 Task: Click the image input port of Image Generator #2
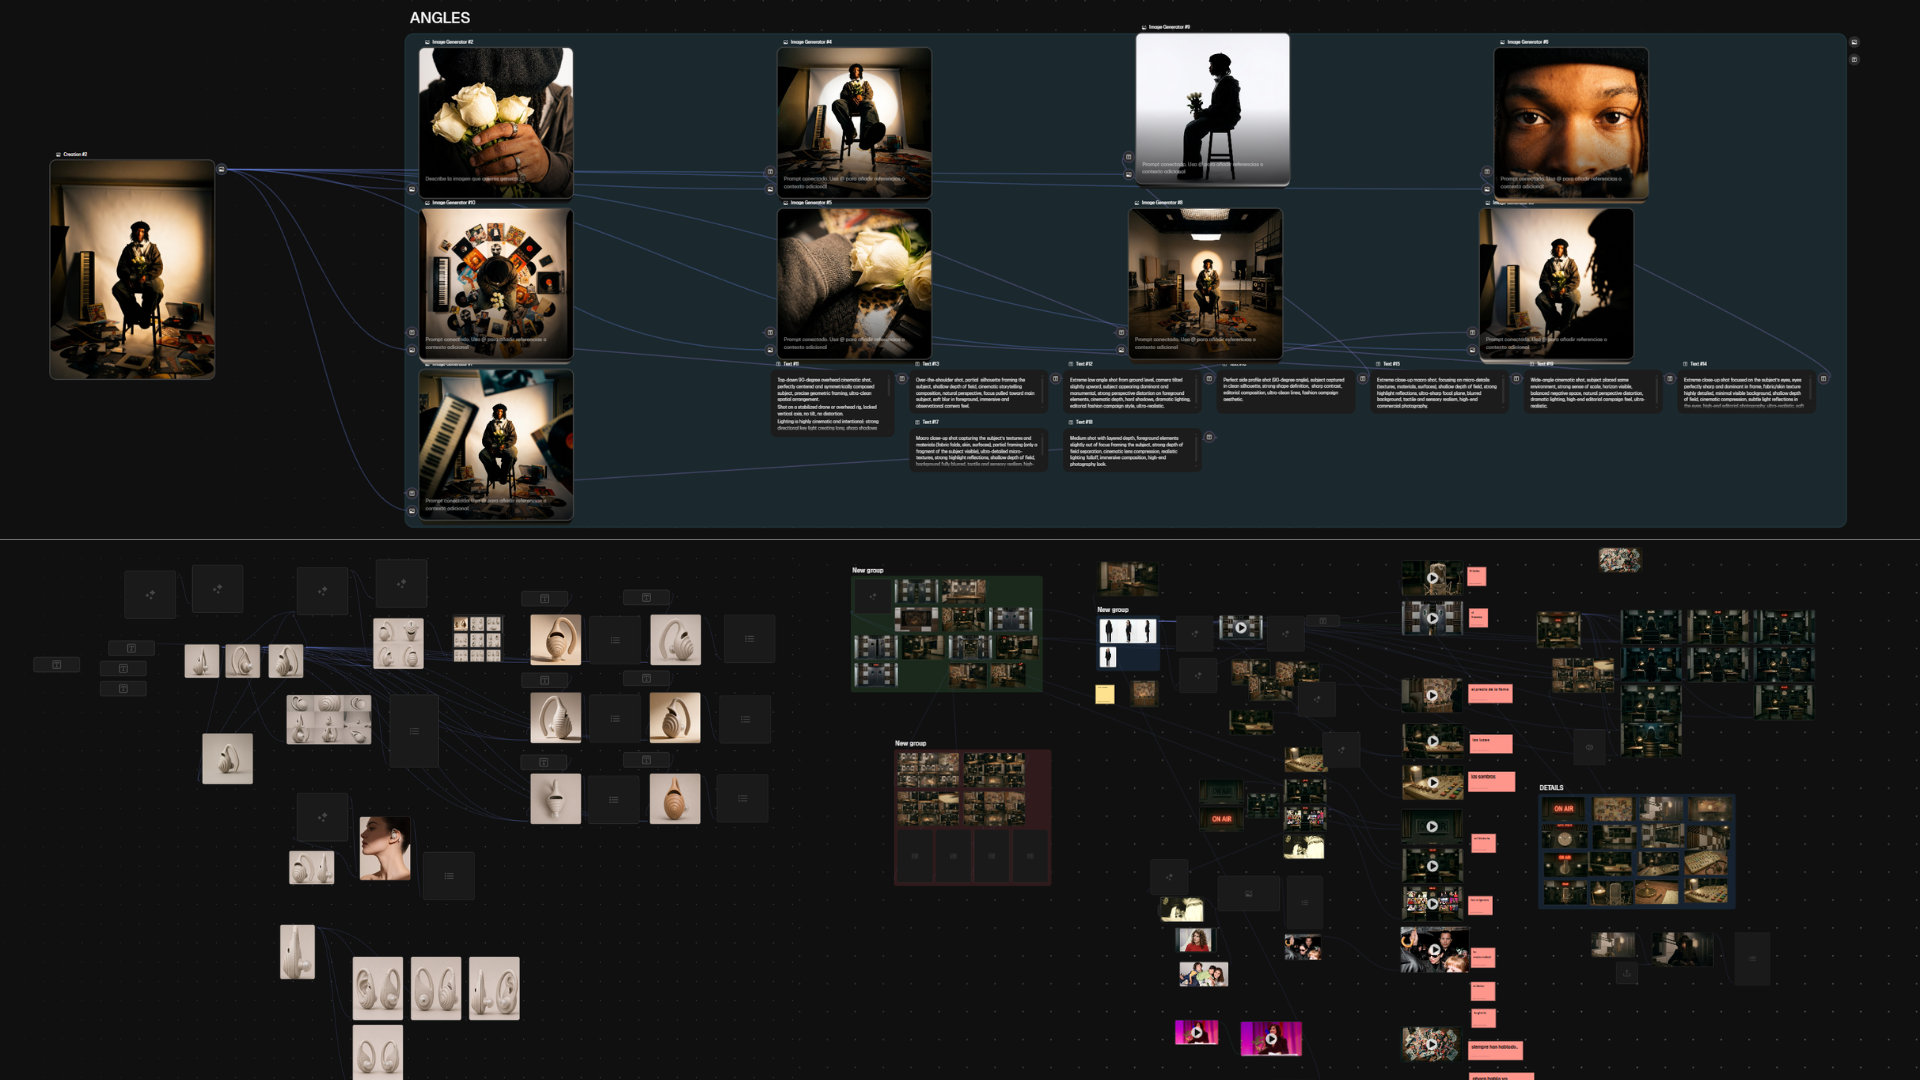click(412, 189)
